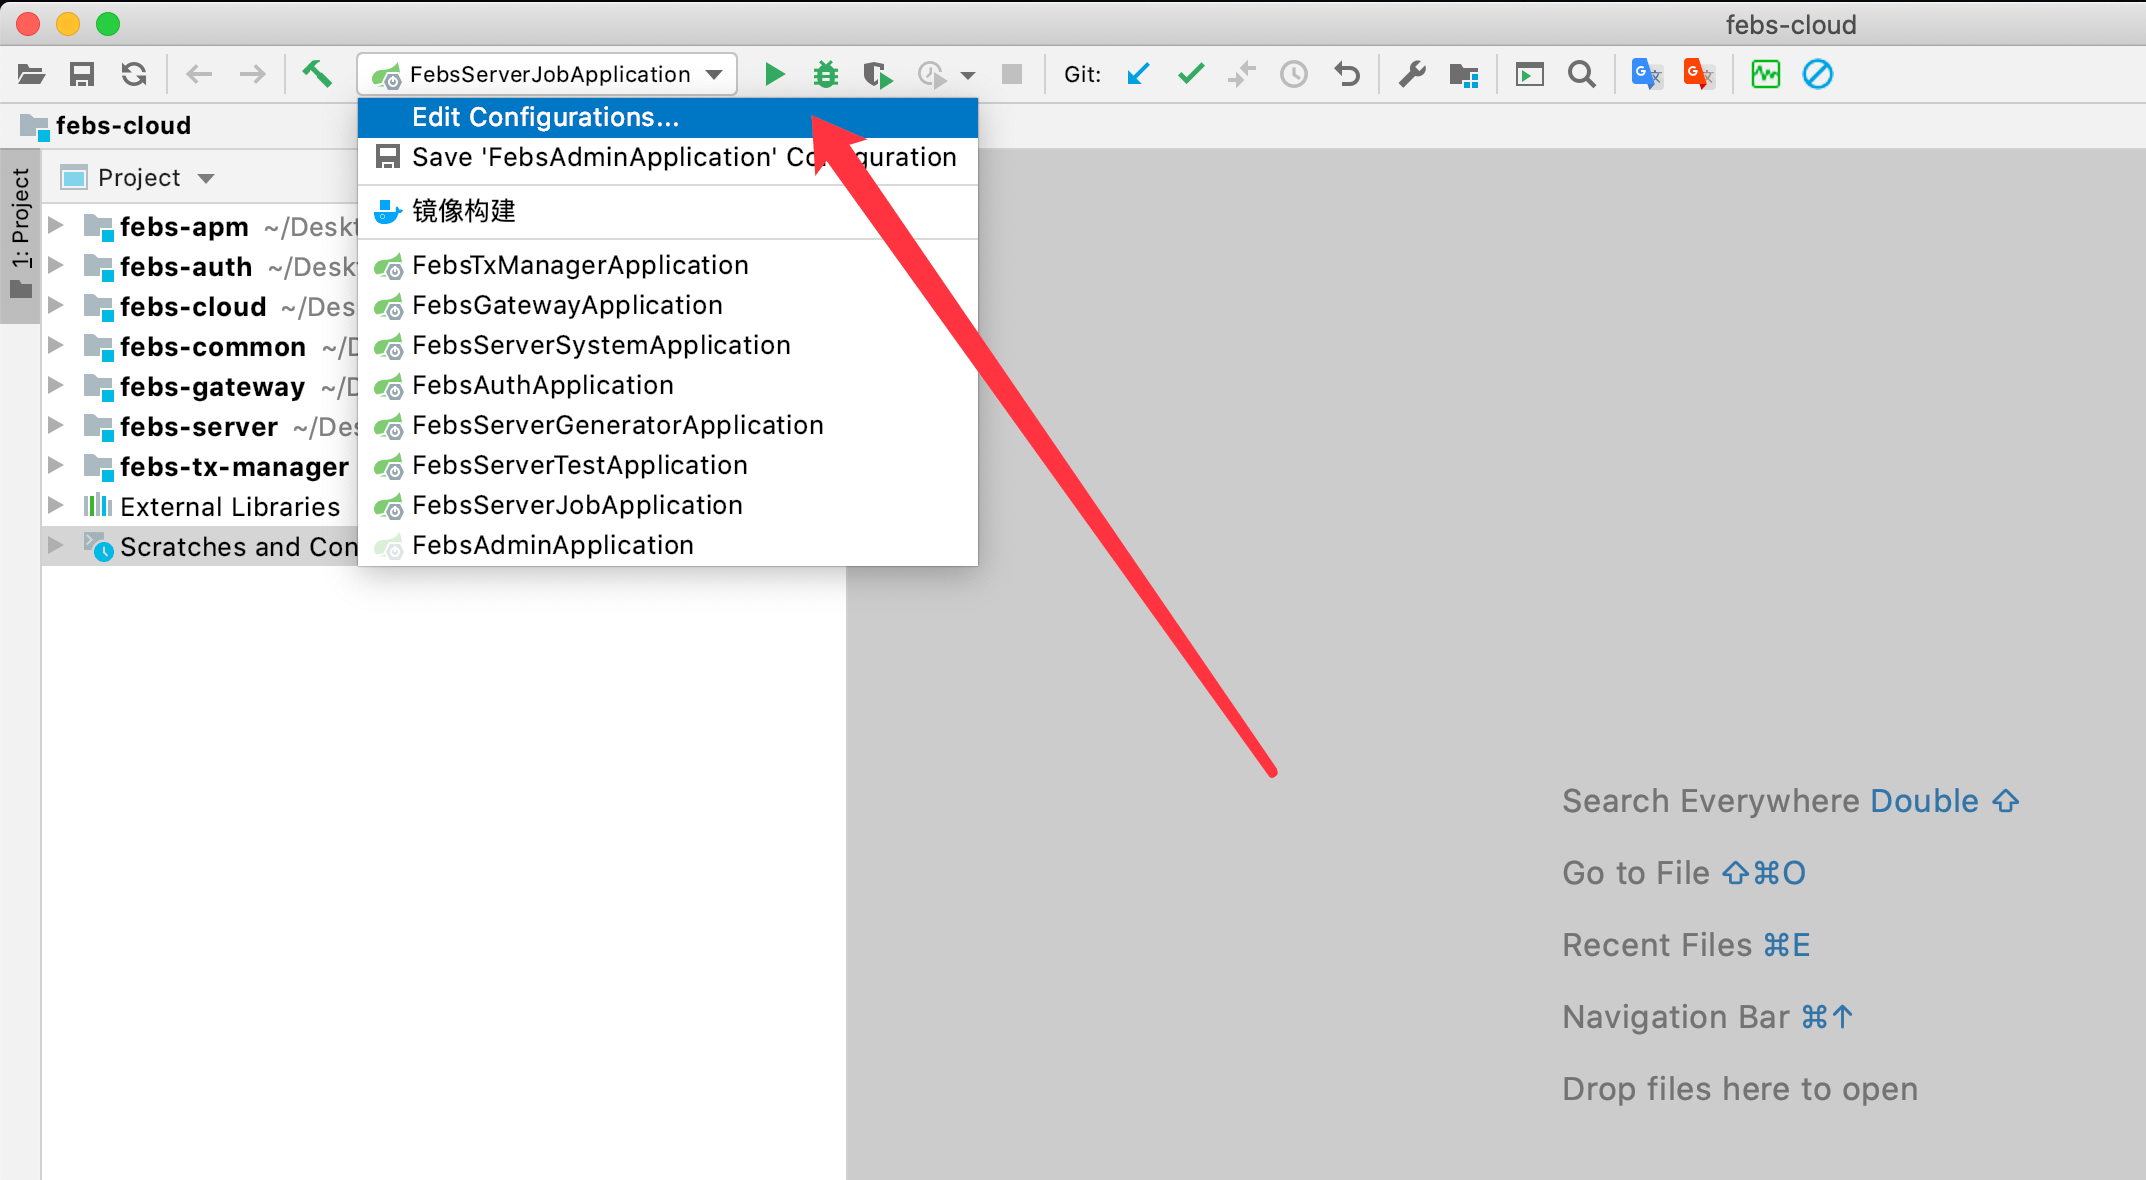Viewport: 2146px width, 1180px height.
Task: Select febs-tx-manager in the project tree
Action: [x=234, y=467]
